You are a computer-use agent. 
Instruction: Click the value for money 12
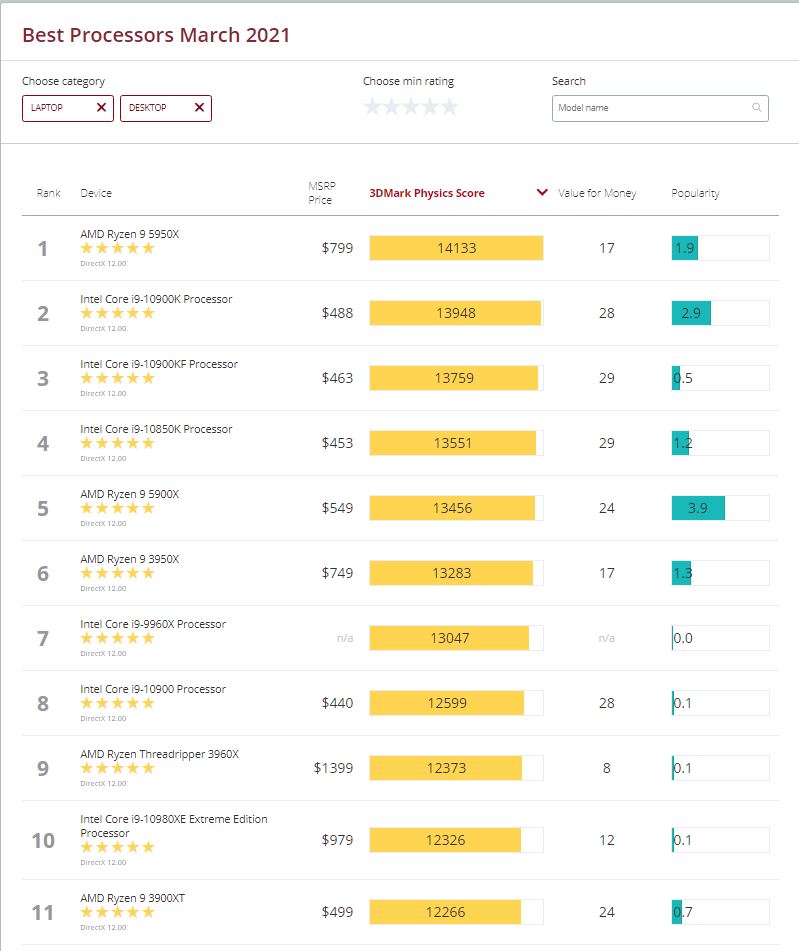click(606, 840)
